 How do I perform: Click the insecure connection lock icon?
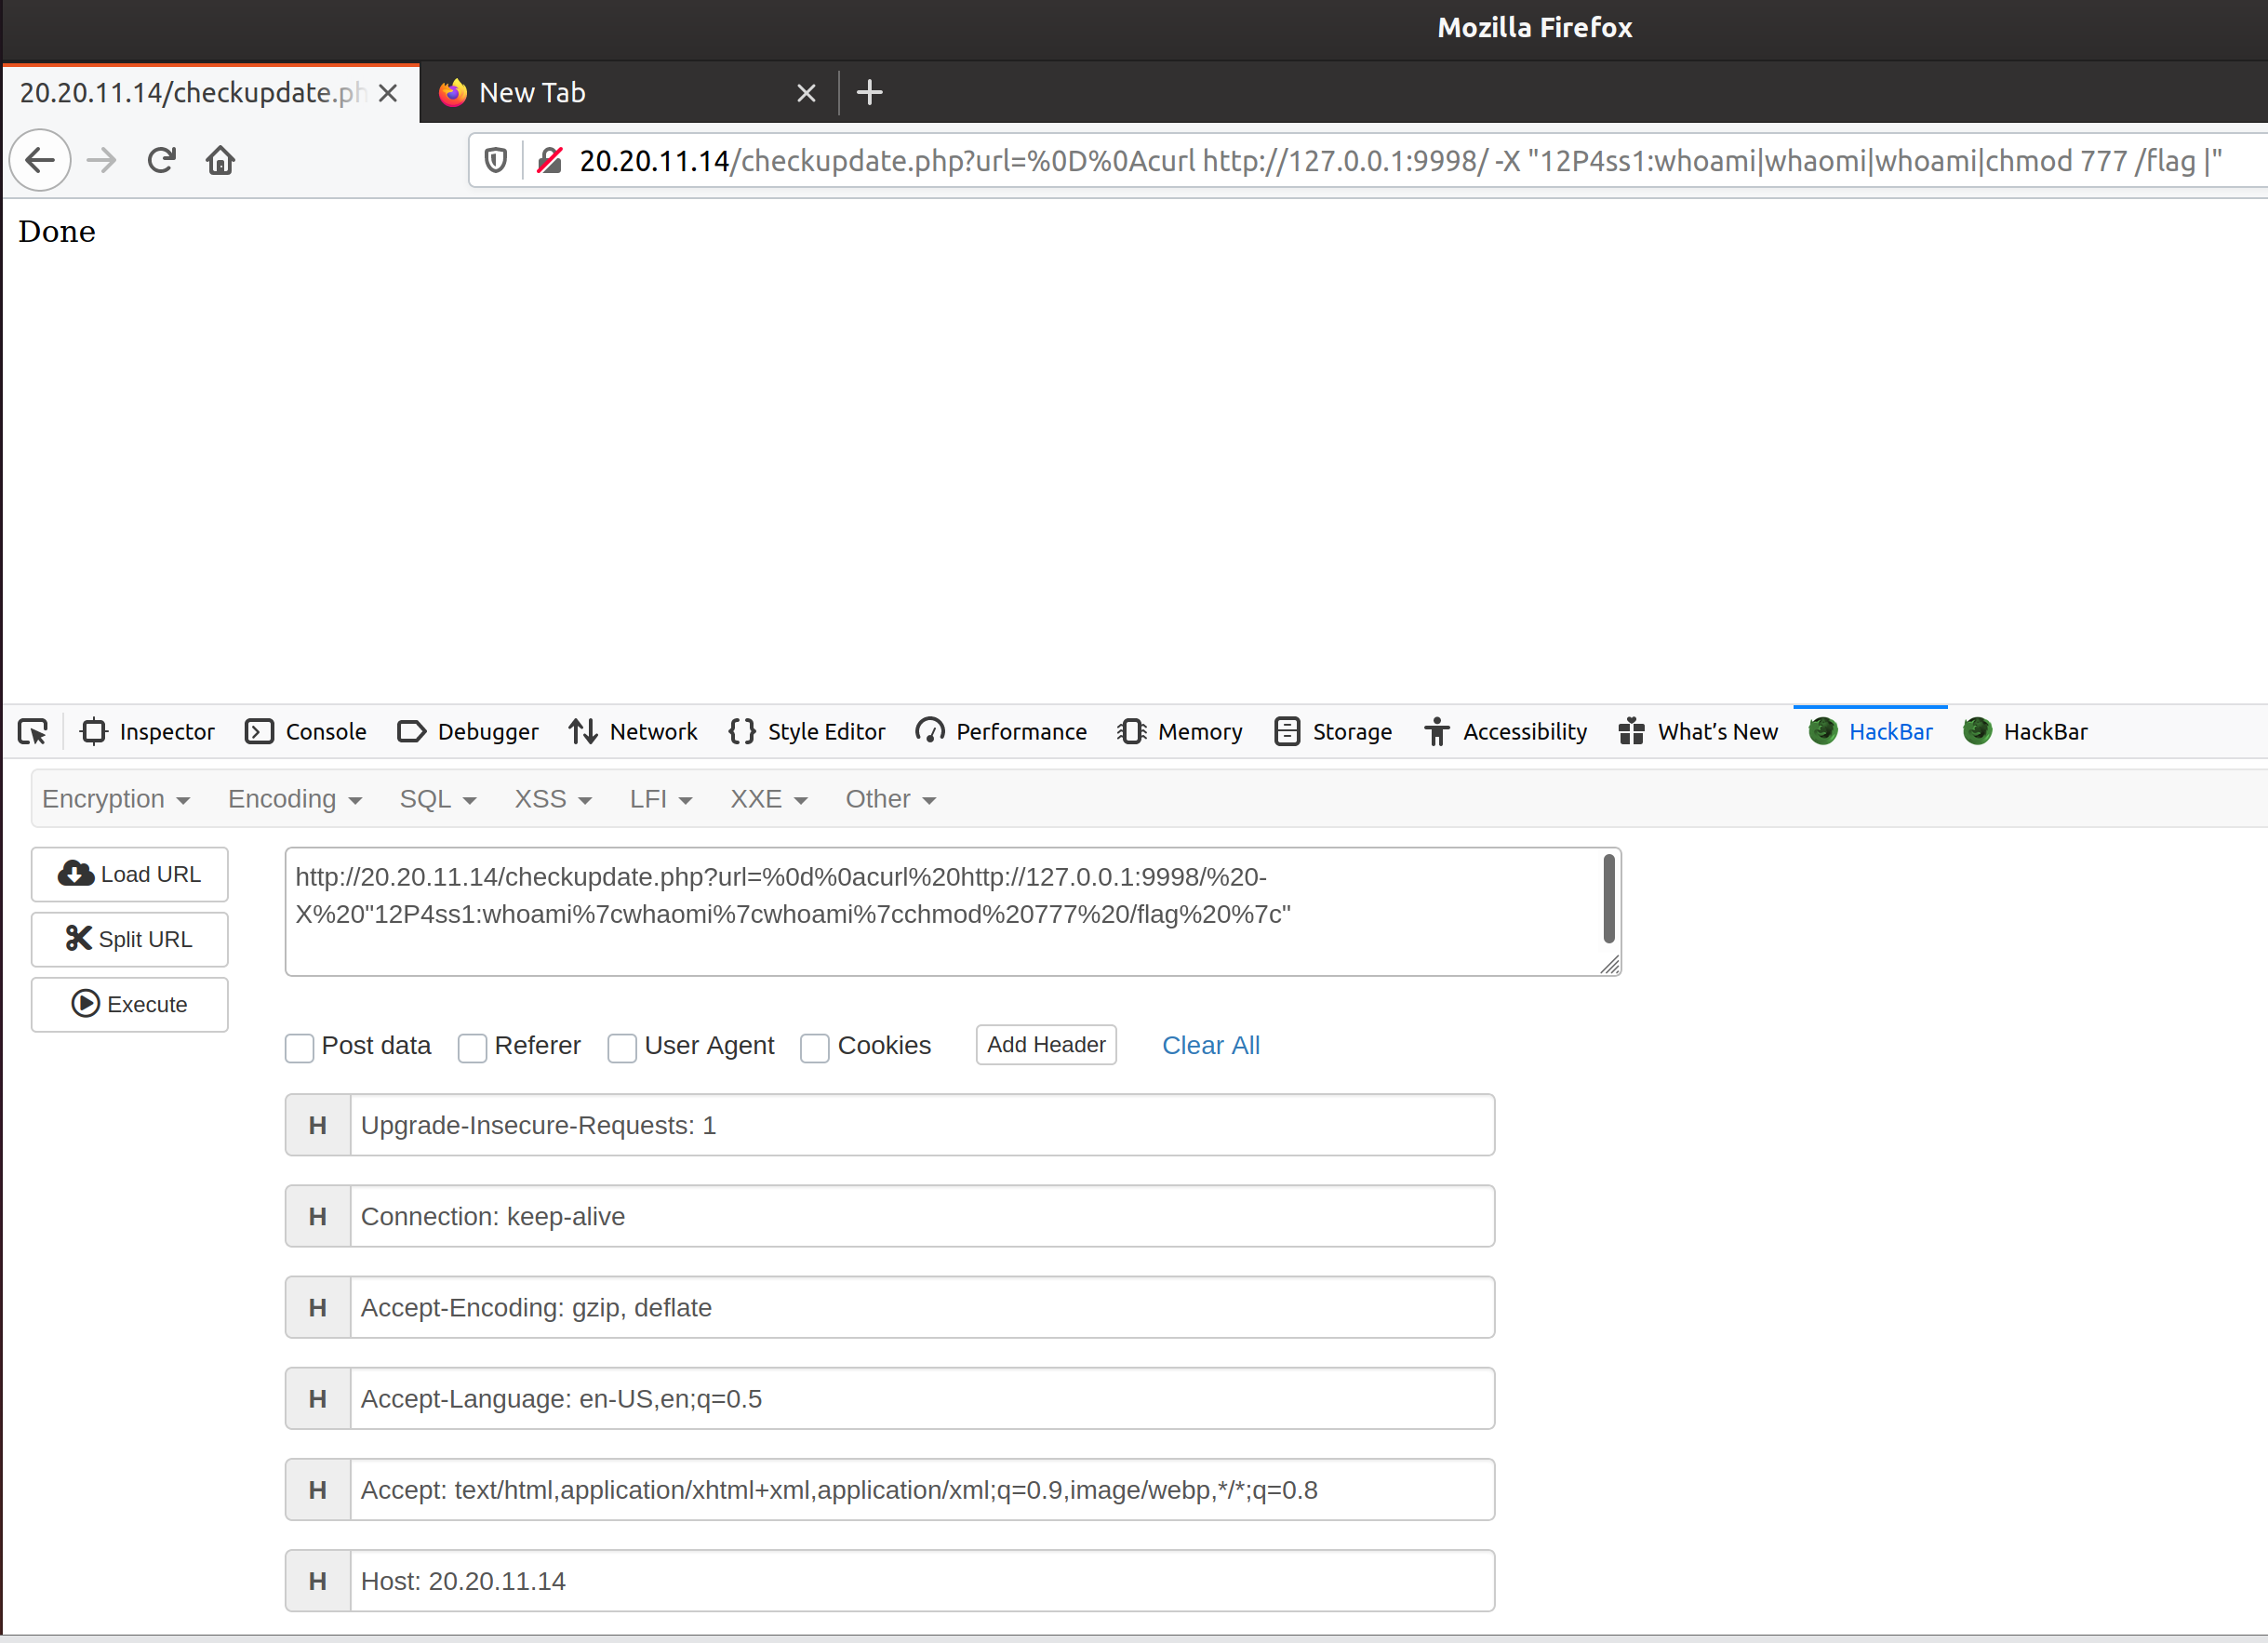pos(549,160)
